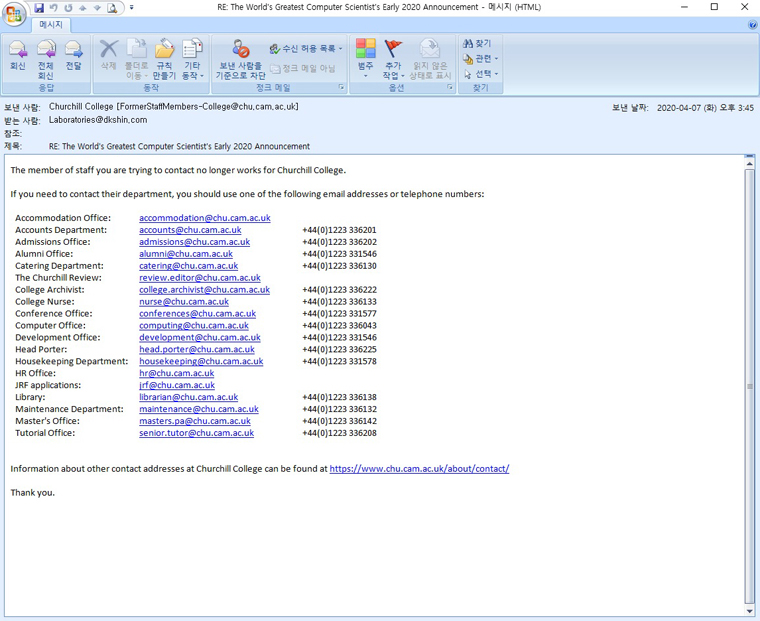Expand Other Actions (기타 동작) dropdown
Image resolution: width=760 pixels, height=621 pixels.
[192, 59]
